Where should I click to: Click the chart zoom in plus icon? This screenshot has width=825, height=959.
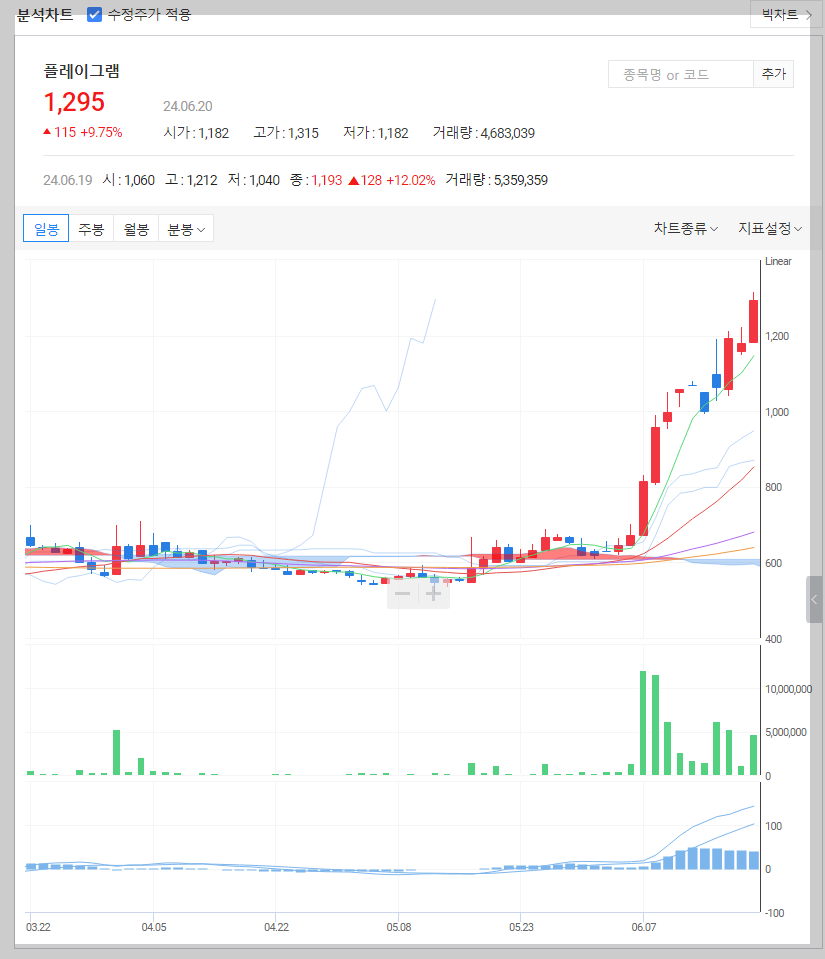pyautogui.click(x=434, y=593)
